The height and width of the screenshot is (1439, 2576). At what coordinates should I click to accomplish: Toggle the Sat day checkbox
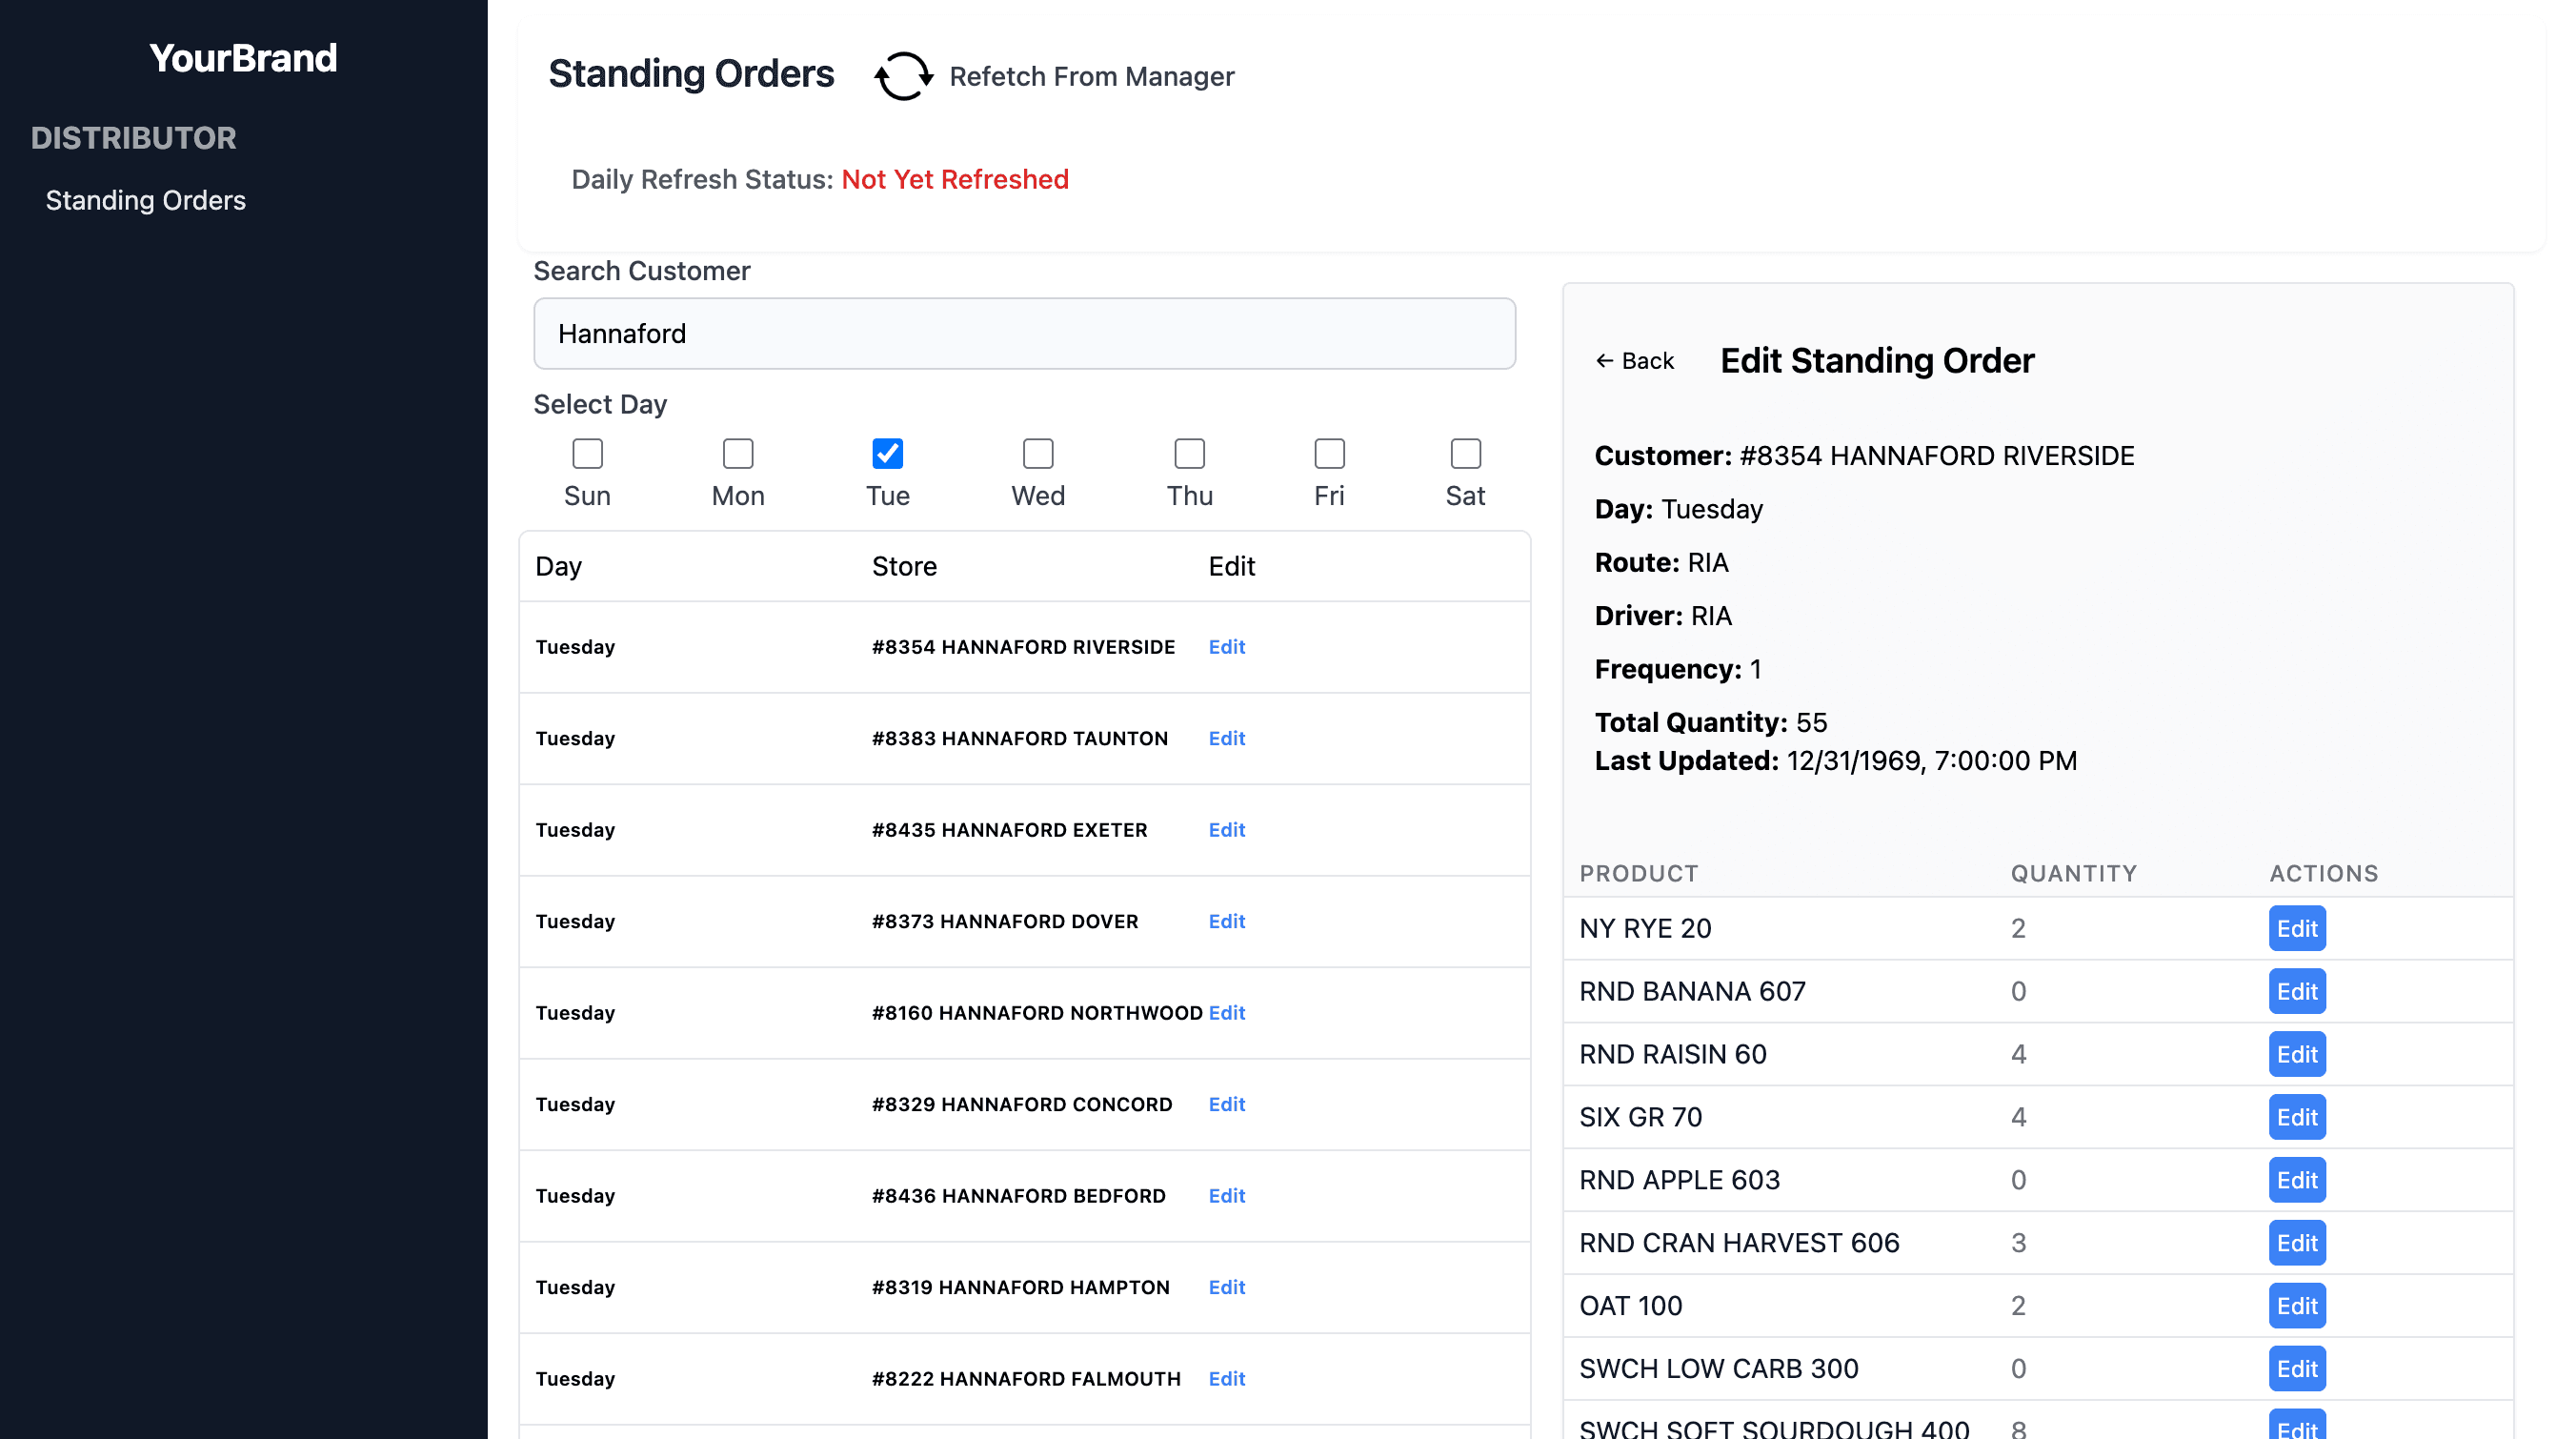click(1465, 453)
